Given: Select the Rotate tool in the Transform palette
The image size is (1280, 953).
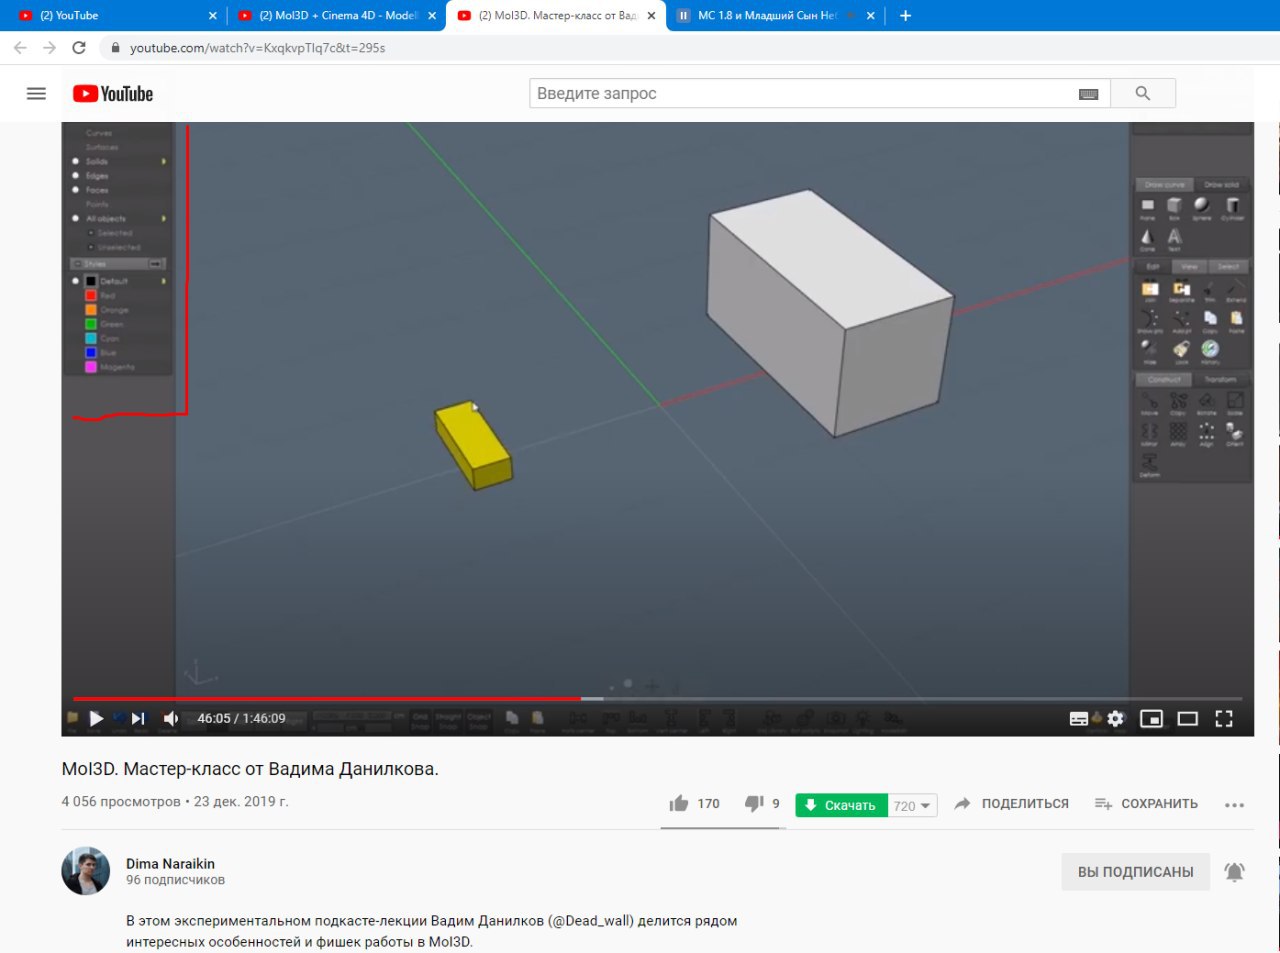Looking at the screenshot, I should click(1207, 403).
